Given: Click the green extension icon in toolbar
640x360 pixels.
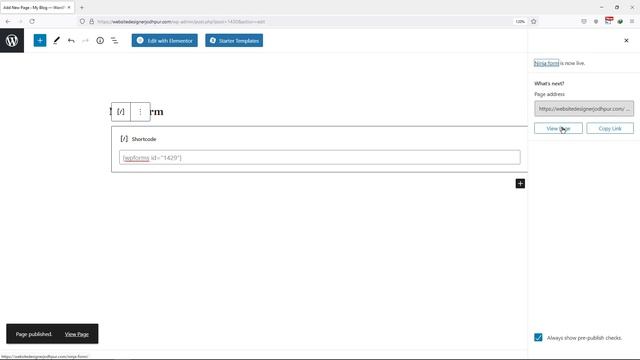Looking at the screenshot, I should 620,21.
